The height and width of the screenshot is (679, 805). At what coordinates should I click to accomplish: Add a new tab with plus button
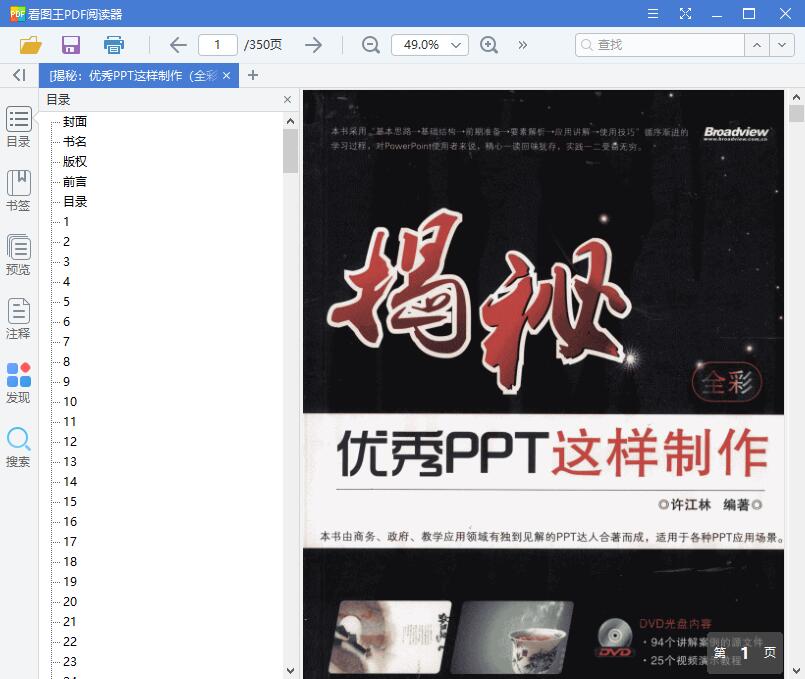point(253,75)
